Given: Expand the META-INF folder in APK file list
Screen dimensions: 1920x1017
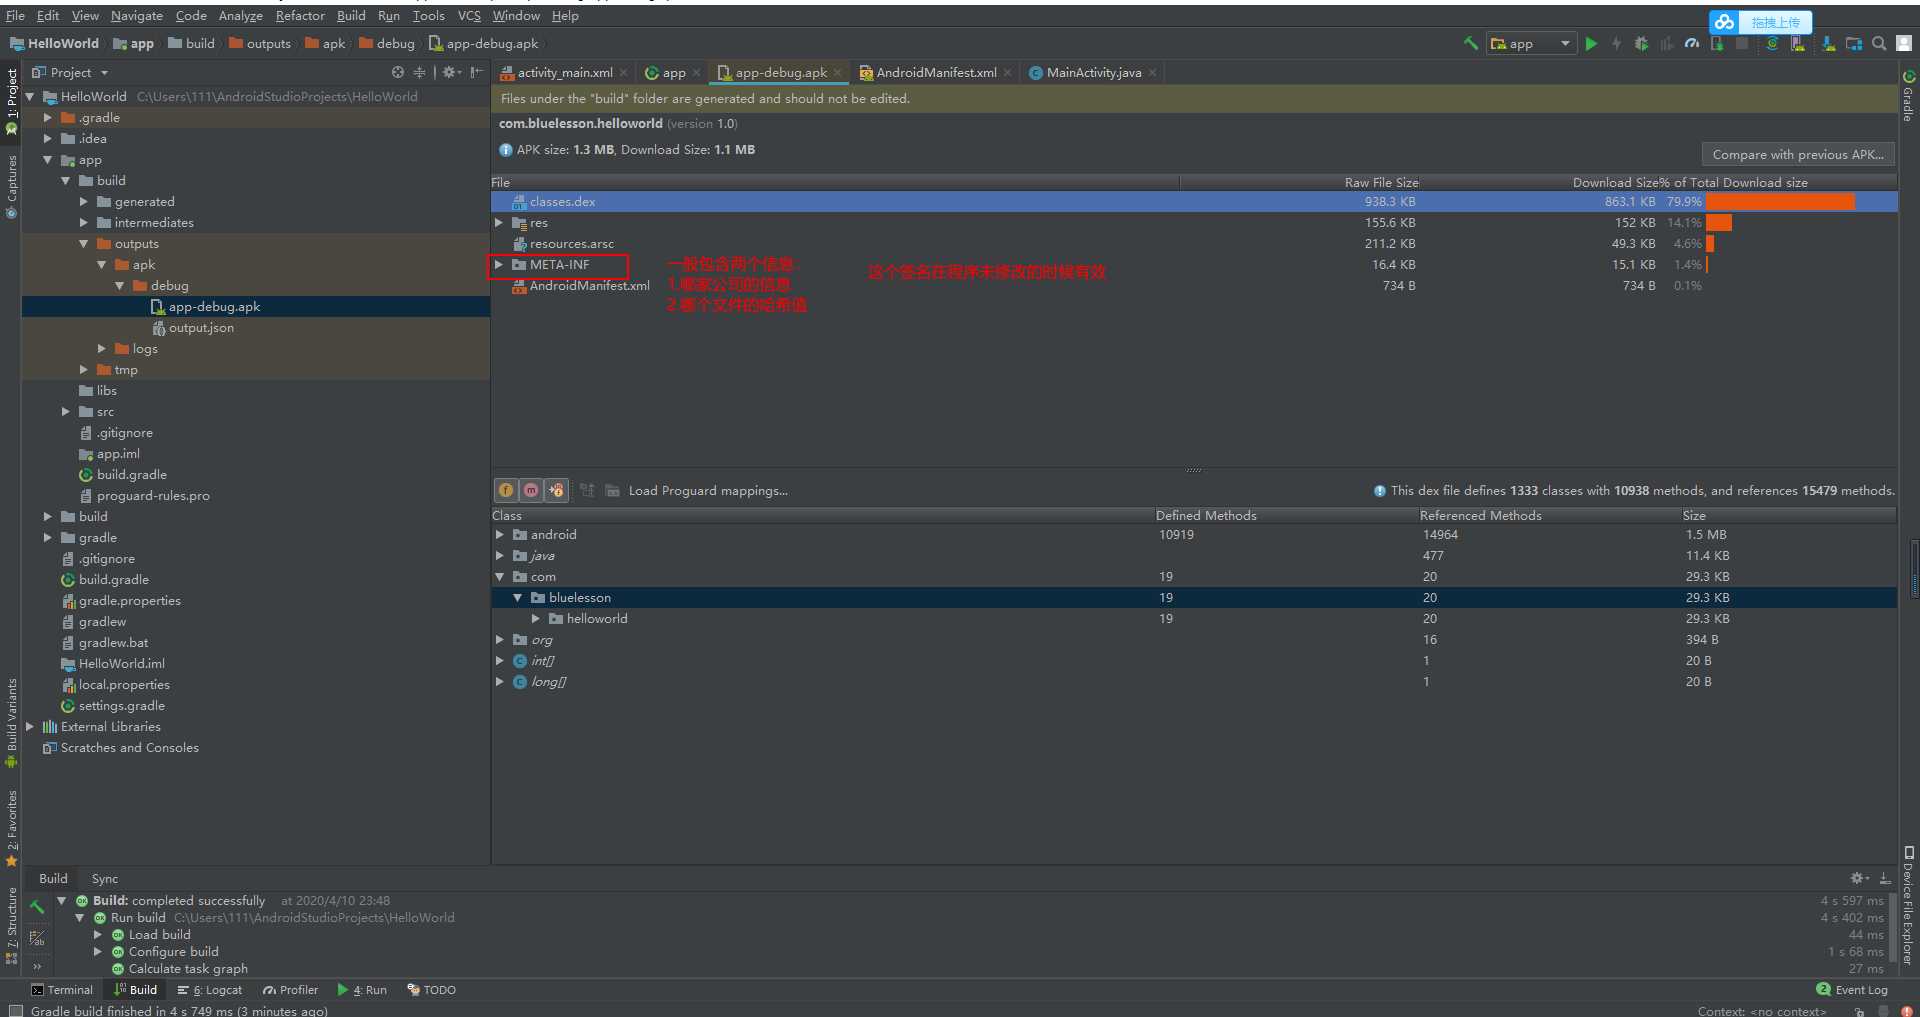Looking at the screenshot, I should point(498,264).
